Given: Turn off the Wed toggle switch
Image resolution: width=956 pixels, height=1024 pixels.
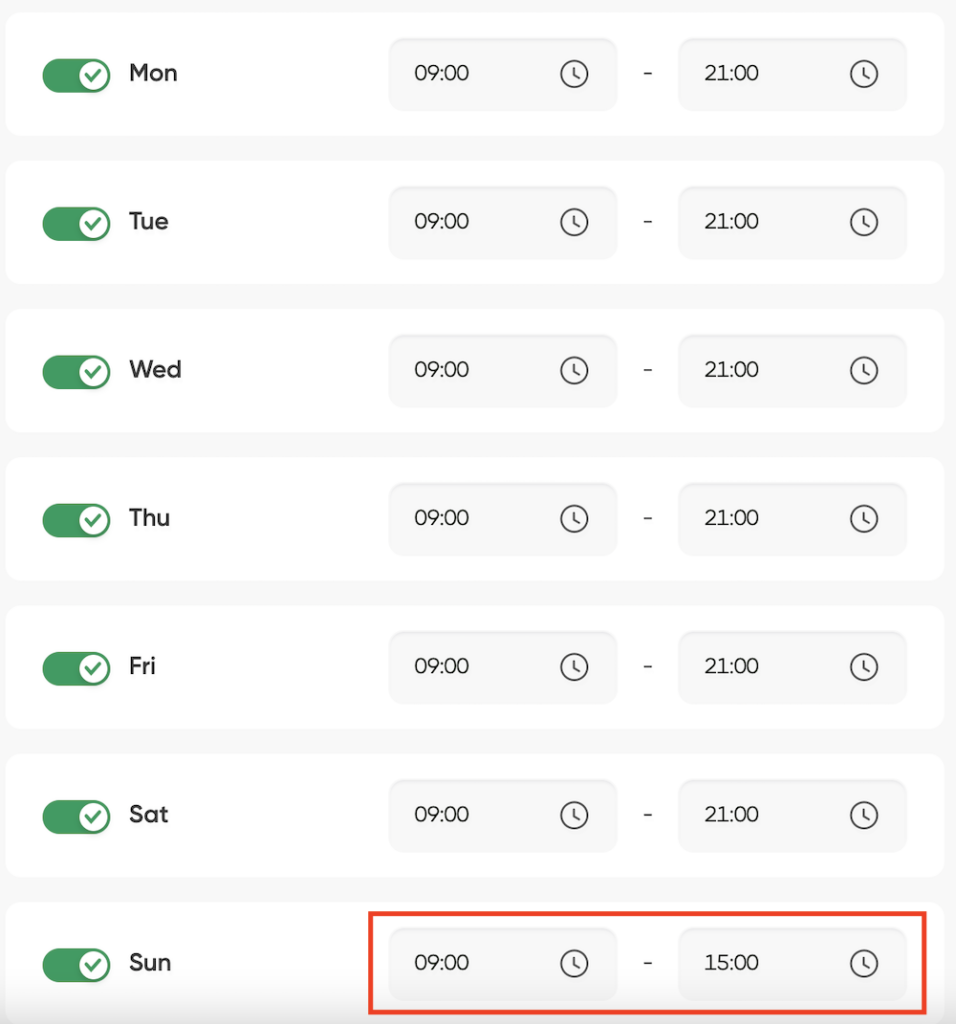Looking at the screenshot, I should (76, 372).
